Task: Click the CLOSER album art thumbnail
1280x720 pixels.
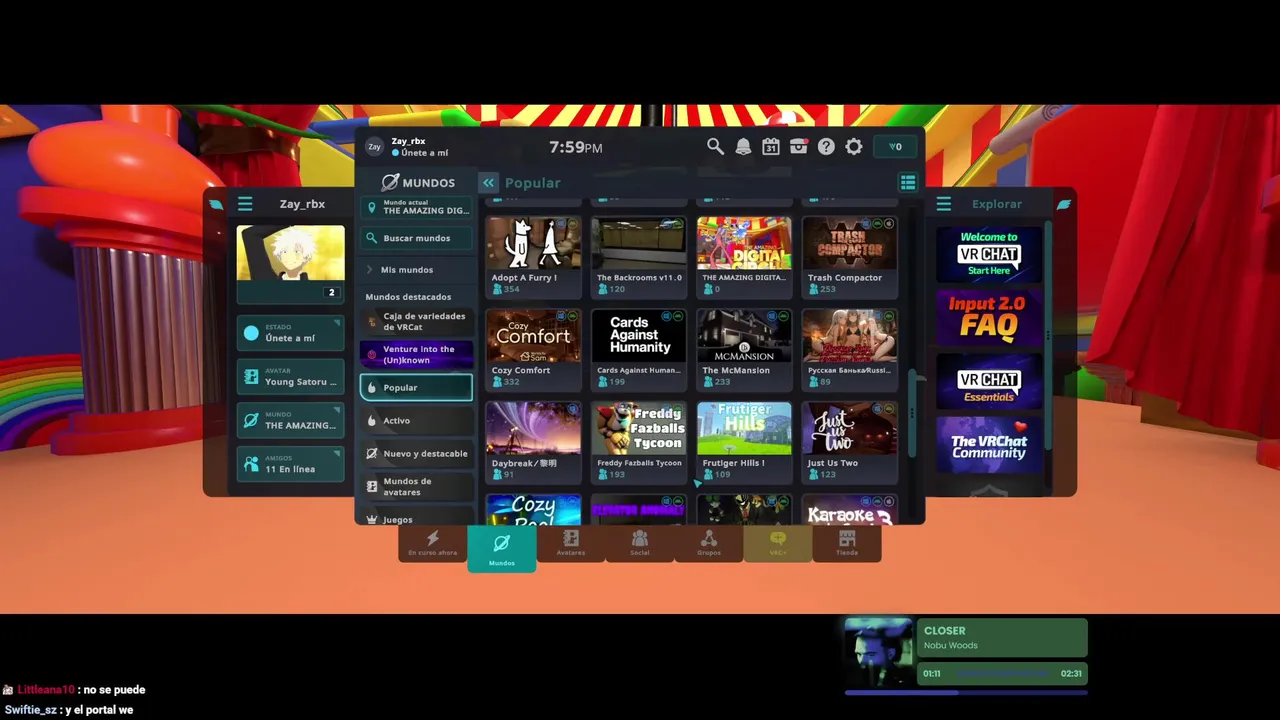Action: point(879,652)
